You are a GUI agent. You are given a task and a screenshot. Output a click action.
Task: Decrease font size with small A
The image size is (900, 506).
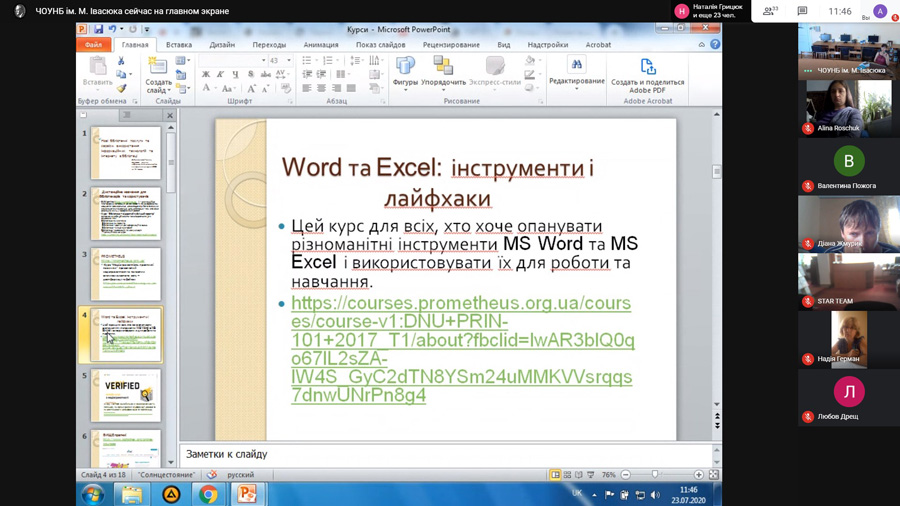pos(266,89)
